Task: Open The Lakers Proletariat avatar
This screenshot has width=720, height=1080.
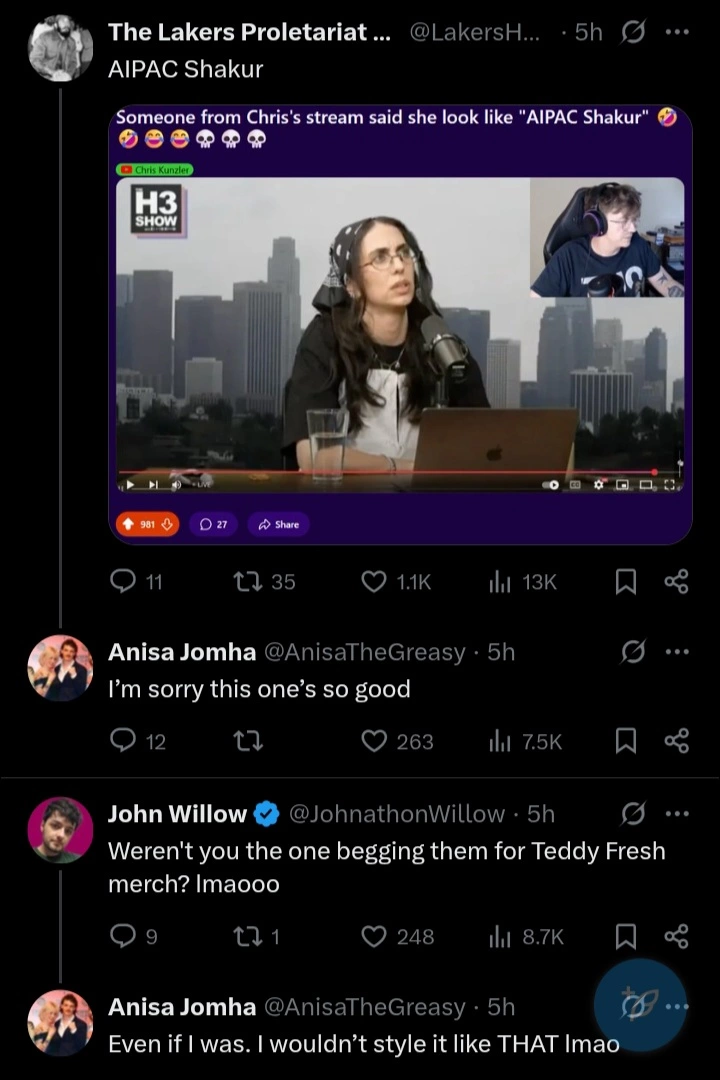Action: [60, 48]
